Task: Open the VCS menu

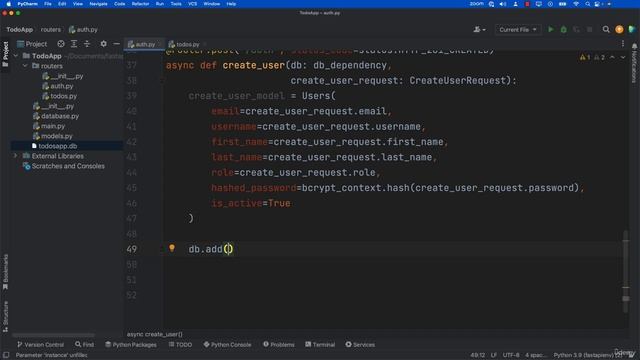Action: point(192,4)
